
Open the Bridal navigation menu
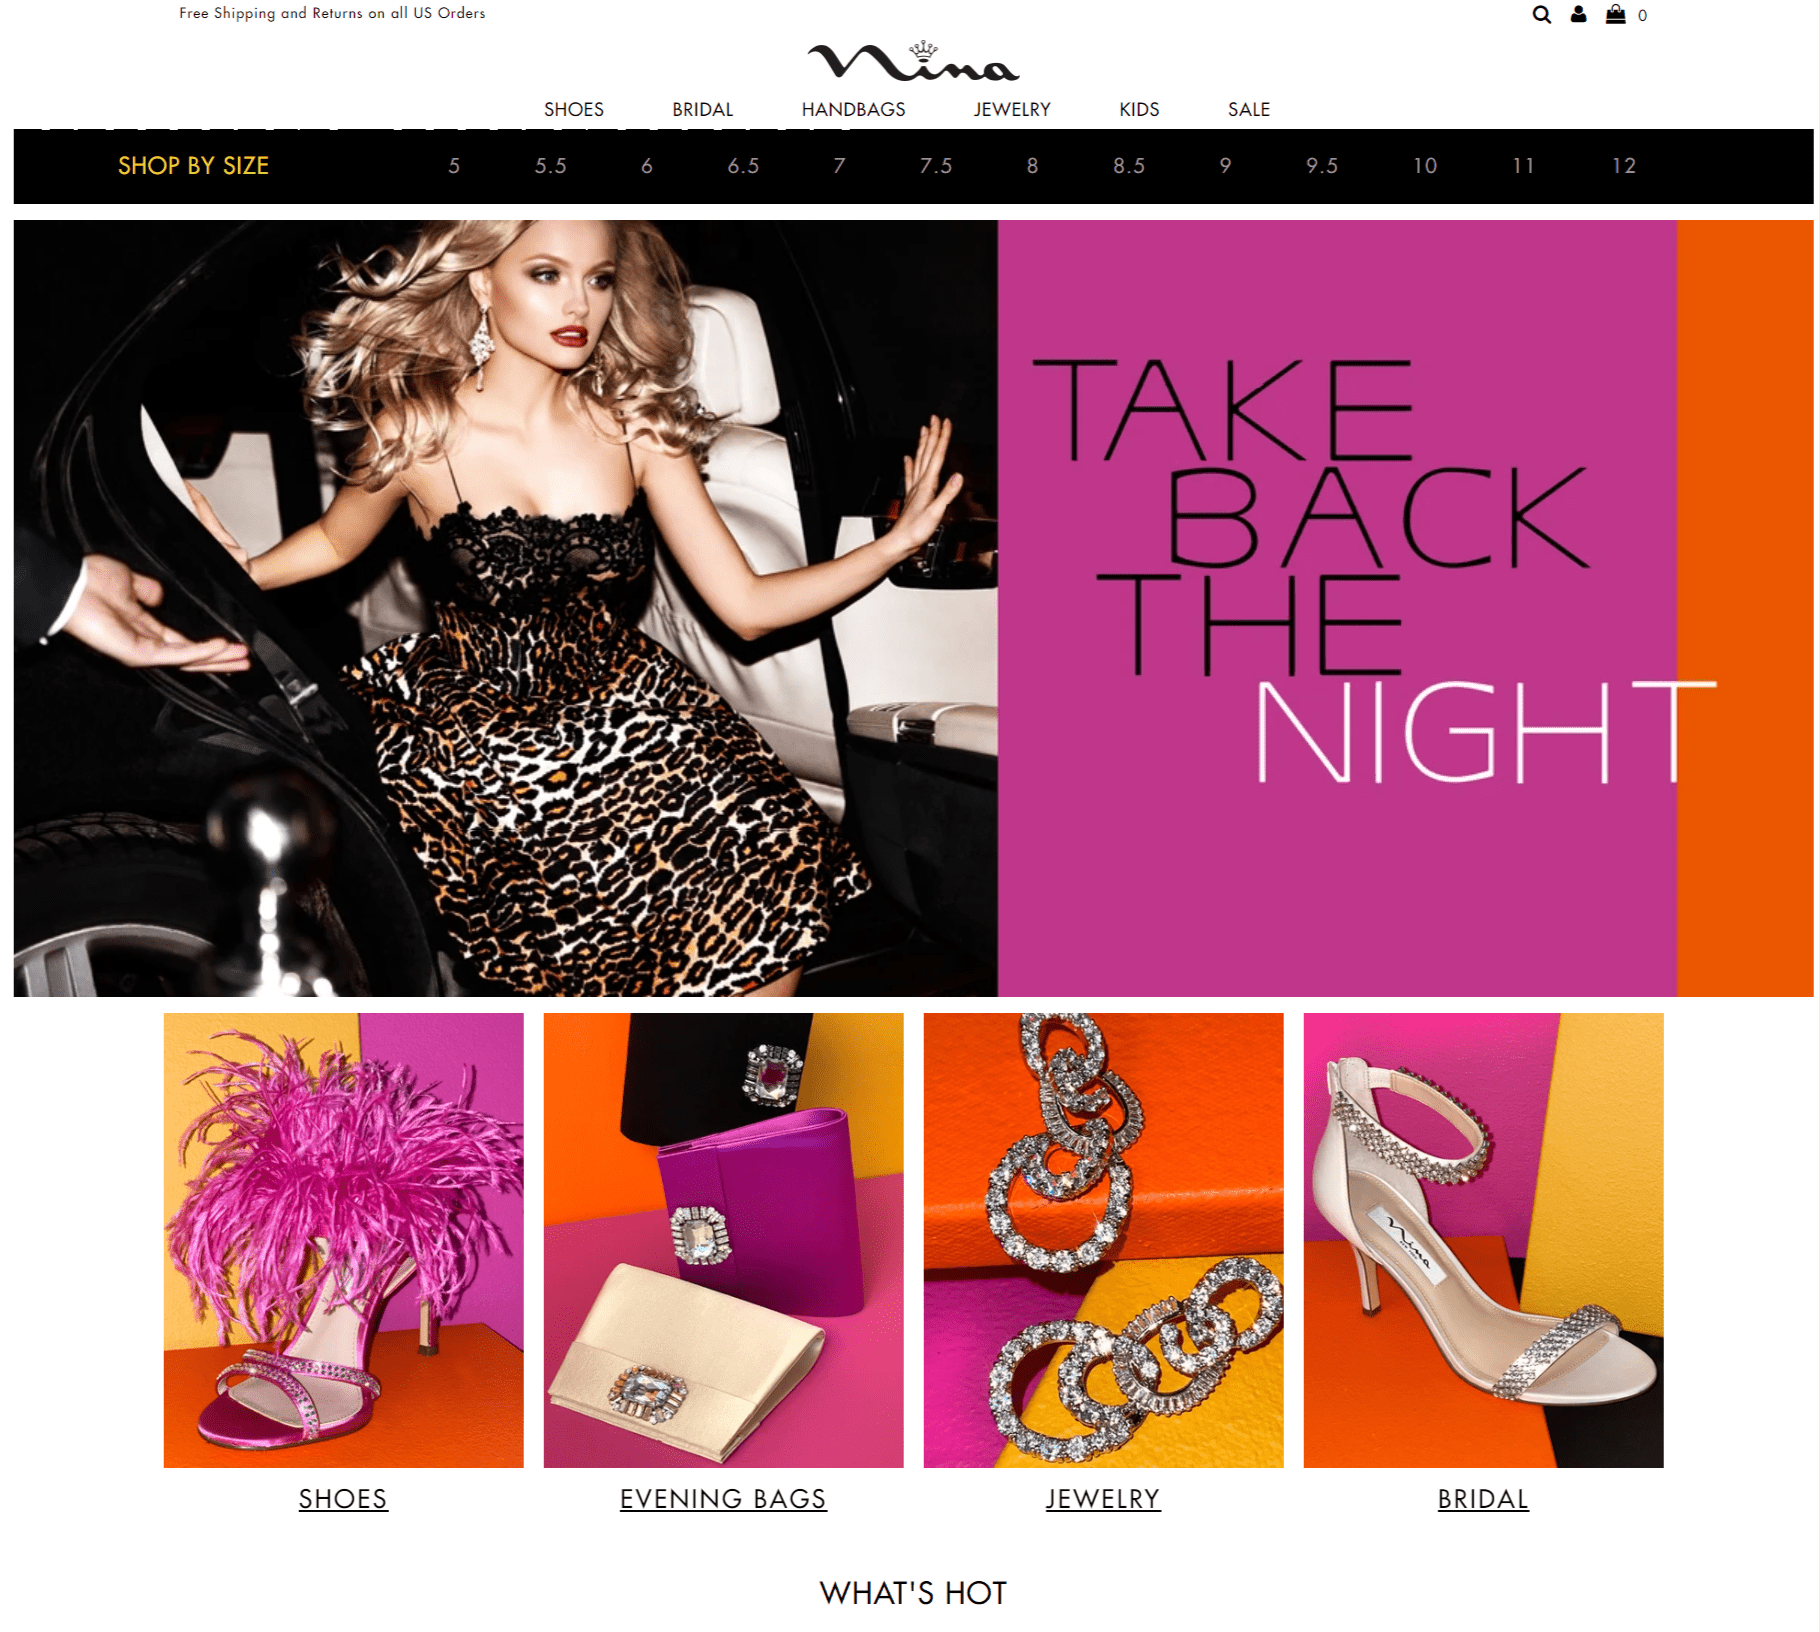tap(702, 109)
